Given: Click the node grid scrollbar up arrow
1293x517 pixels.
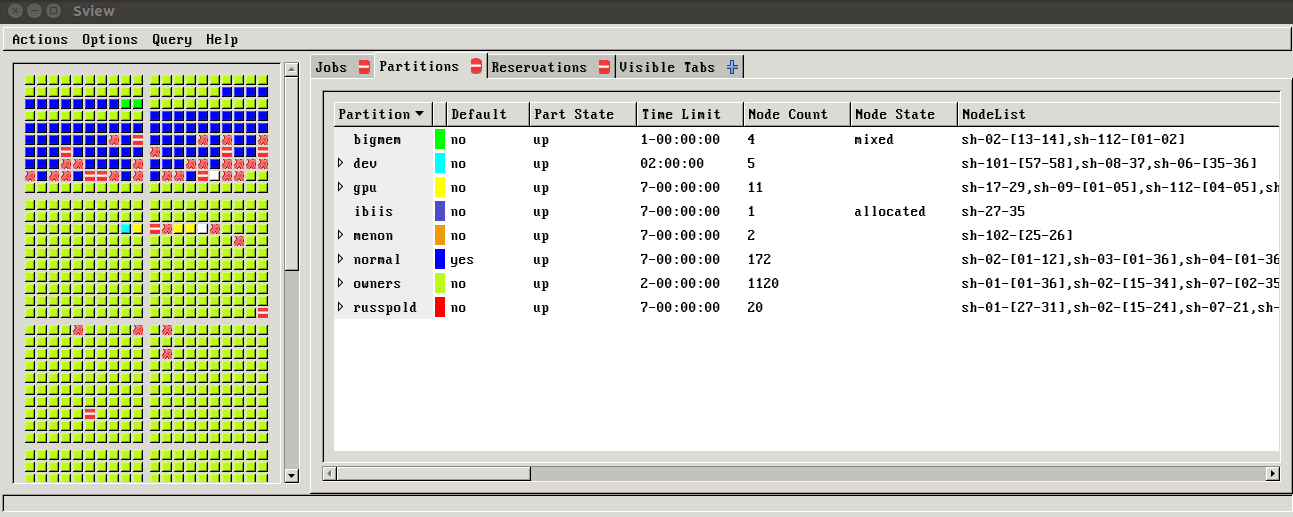Looking at the screenshot, I should pos(291,69).
